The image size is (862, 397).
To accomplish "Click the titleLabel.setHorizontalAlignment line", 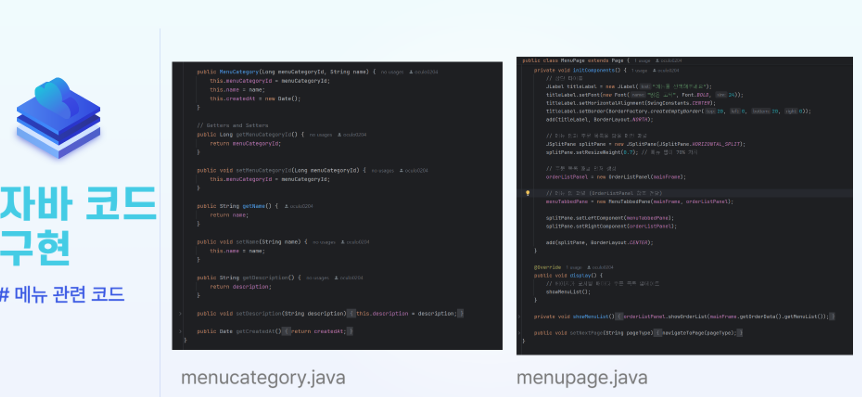I will 631,103.
